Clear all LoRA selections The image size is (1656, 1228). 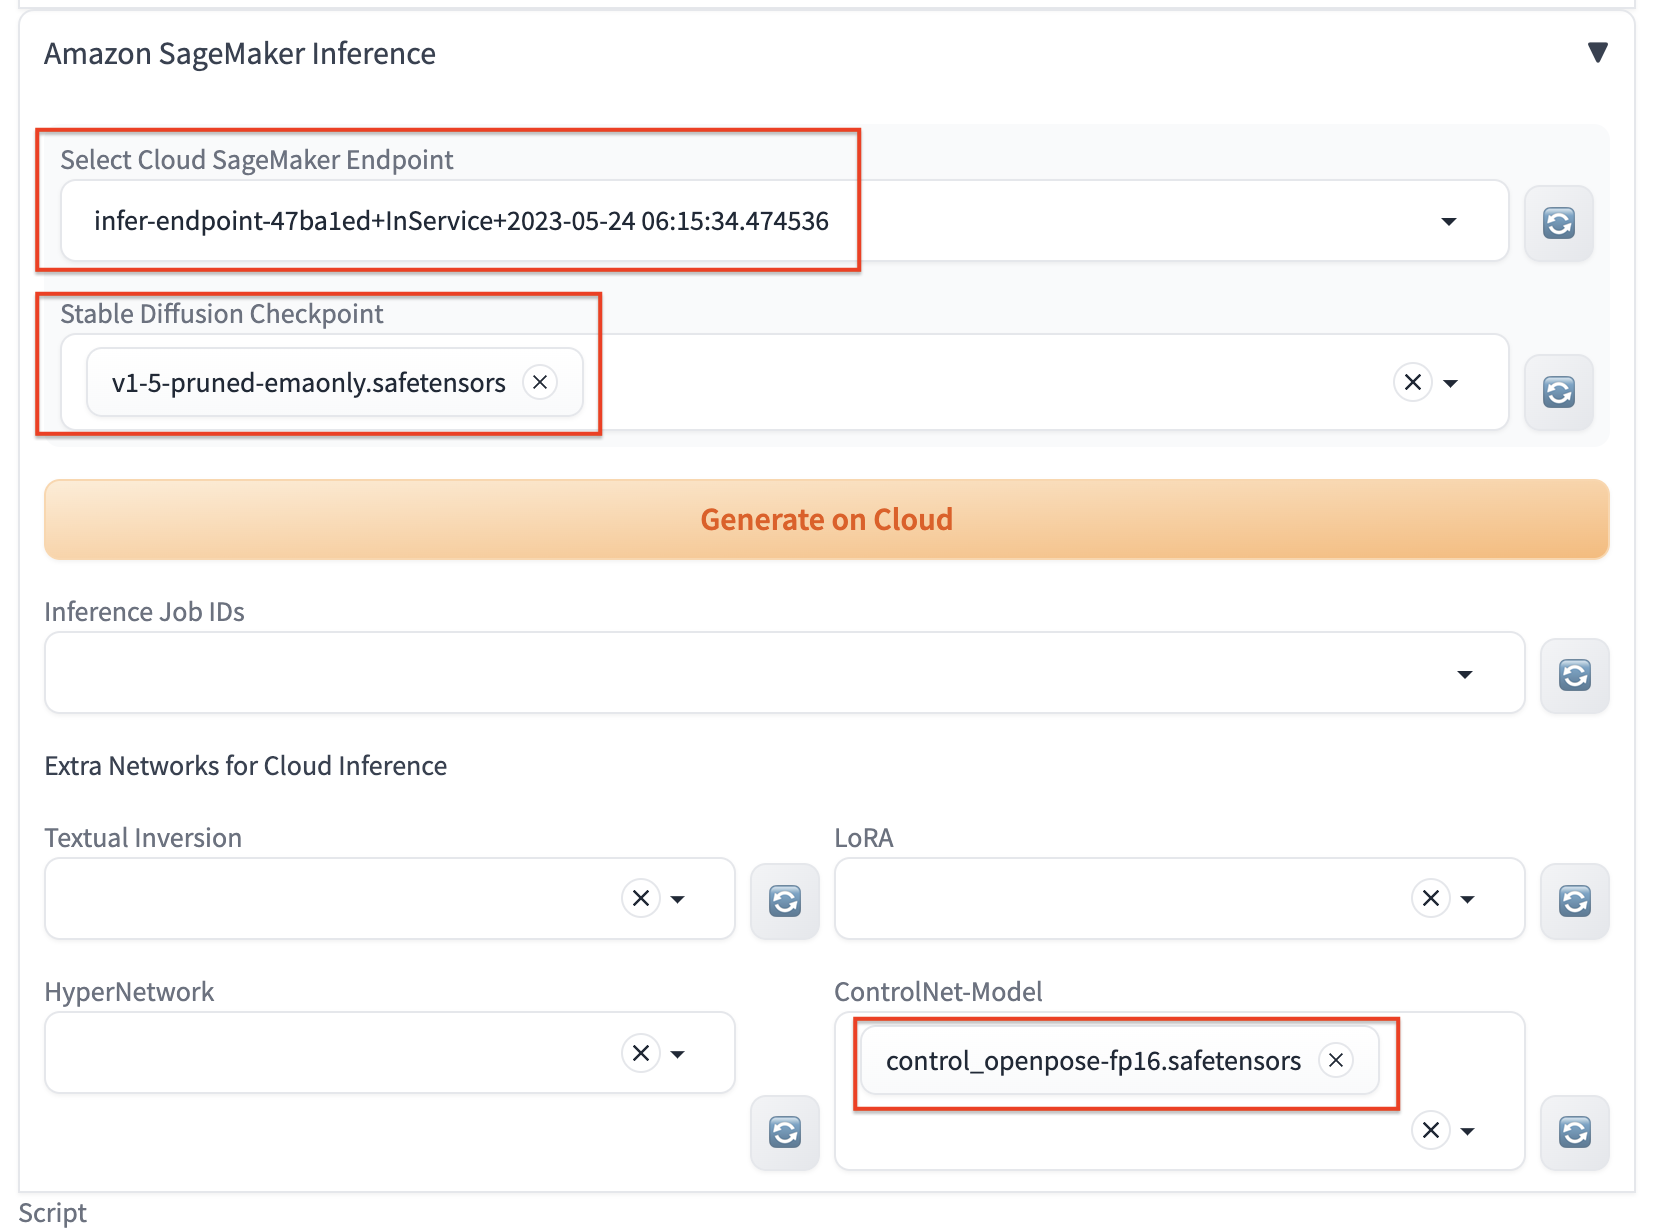pyautogui.click(x=1430, y=898)
